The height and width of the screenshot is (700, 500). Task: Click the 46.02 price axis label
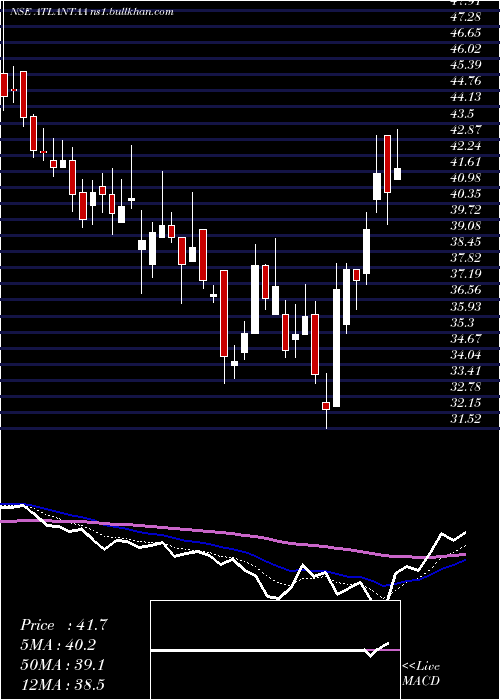click(x=466, y=49)
